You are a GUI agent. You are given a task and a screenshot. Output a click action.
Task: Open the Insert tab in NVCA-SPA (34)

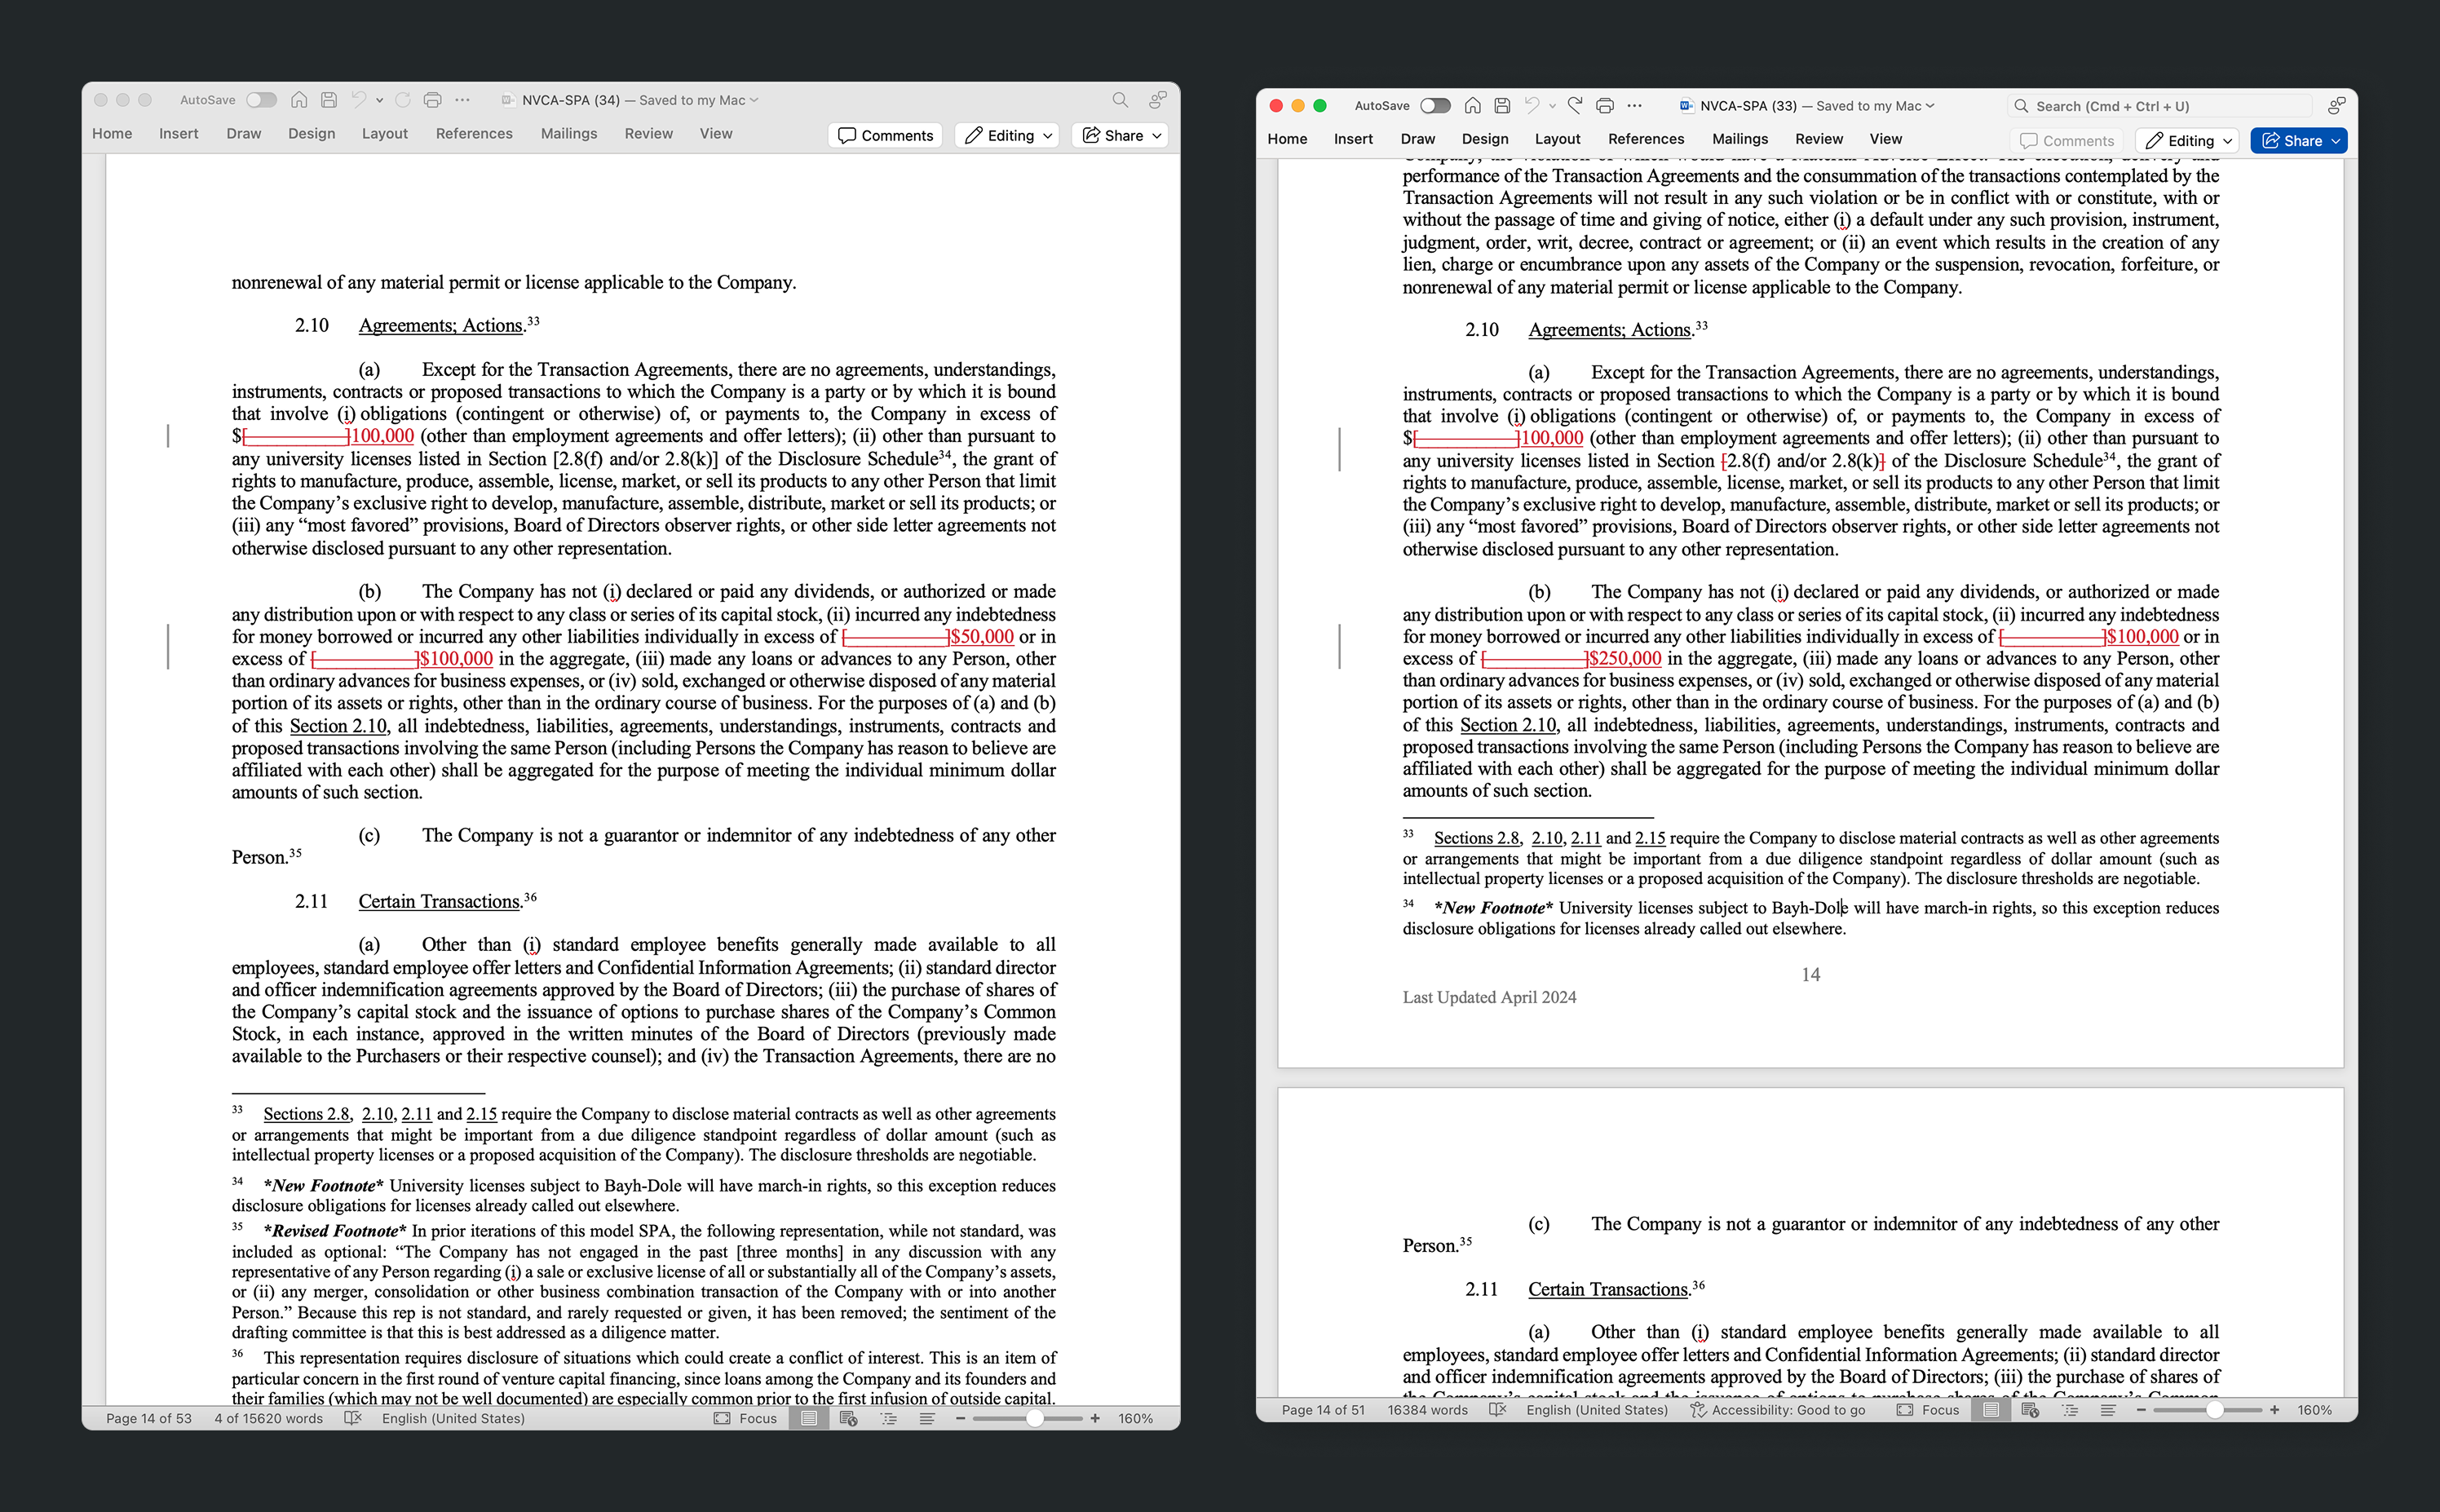point(178,134)
